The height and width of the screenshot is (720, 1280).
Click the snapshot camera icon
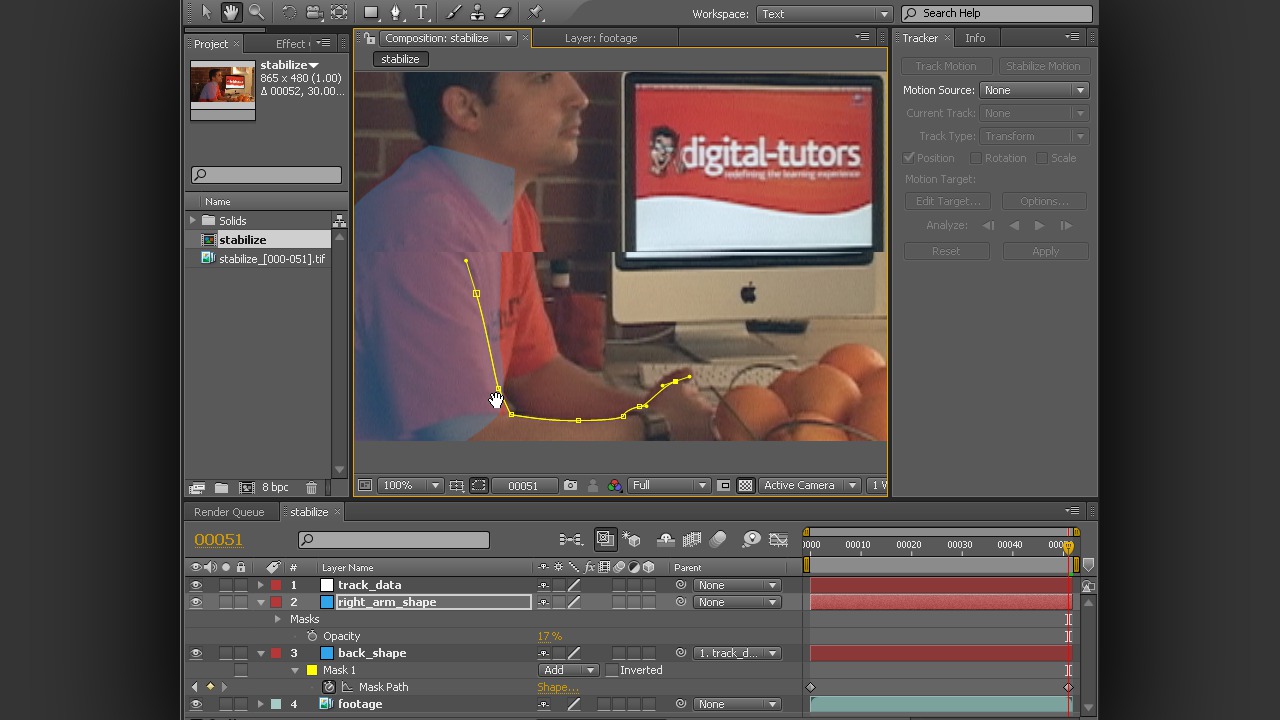tap(570, 486)
